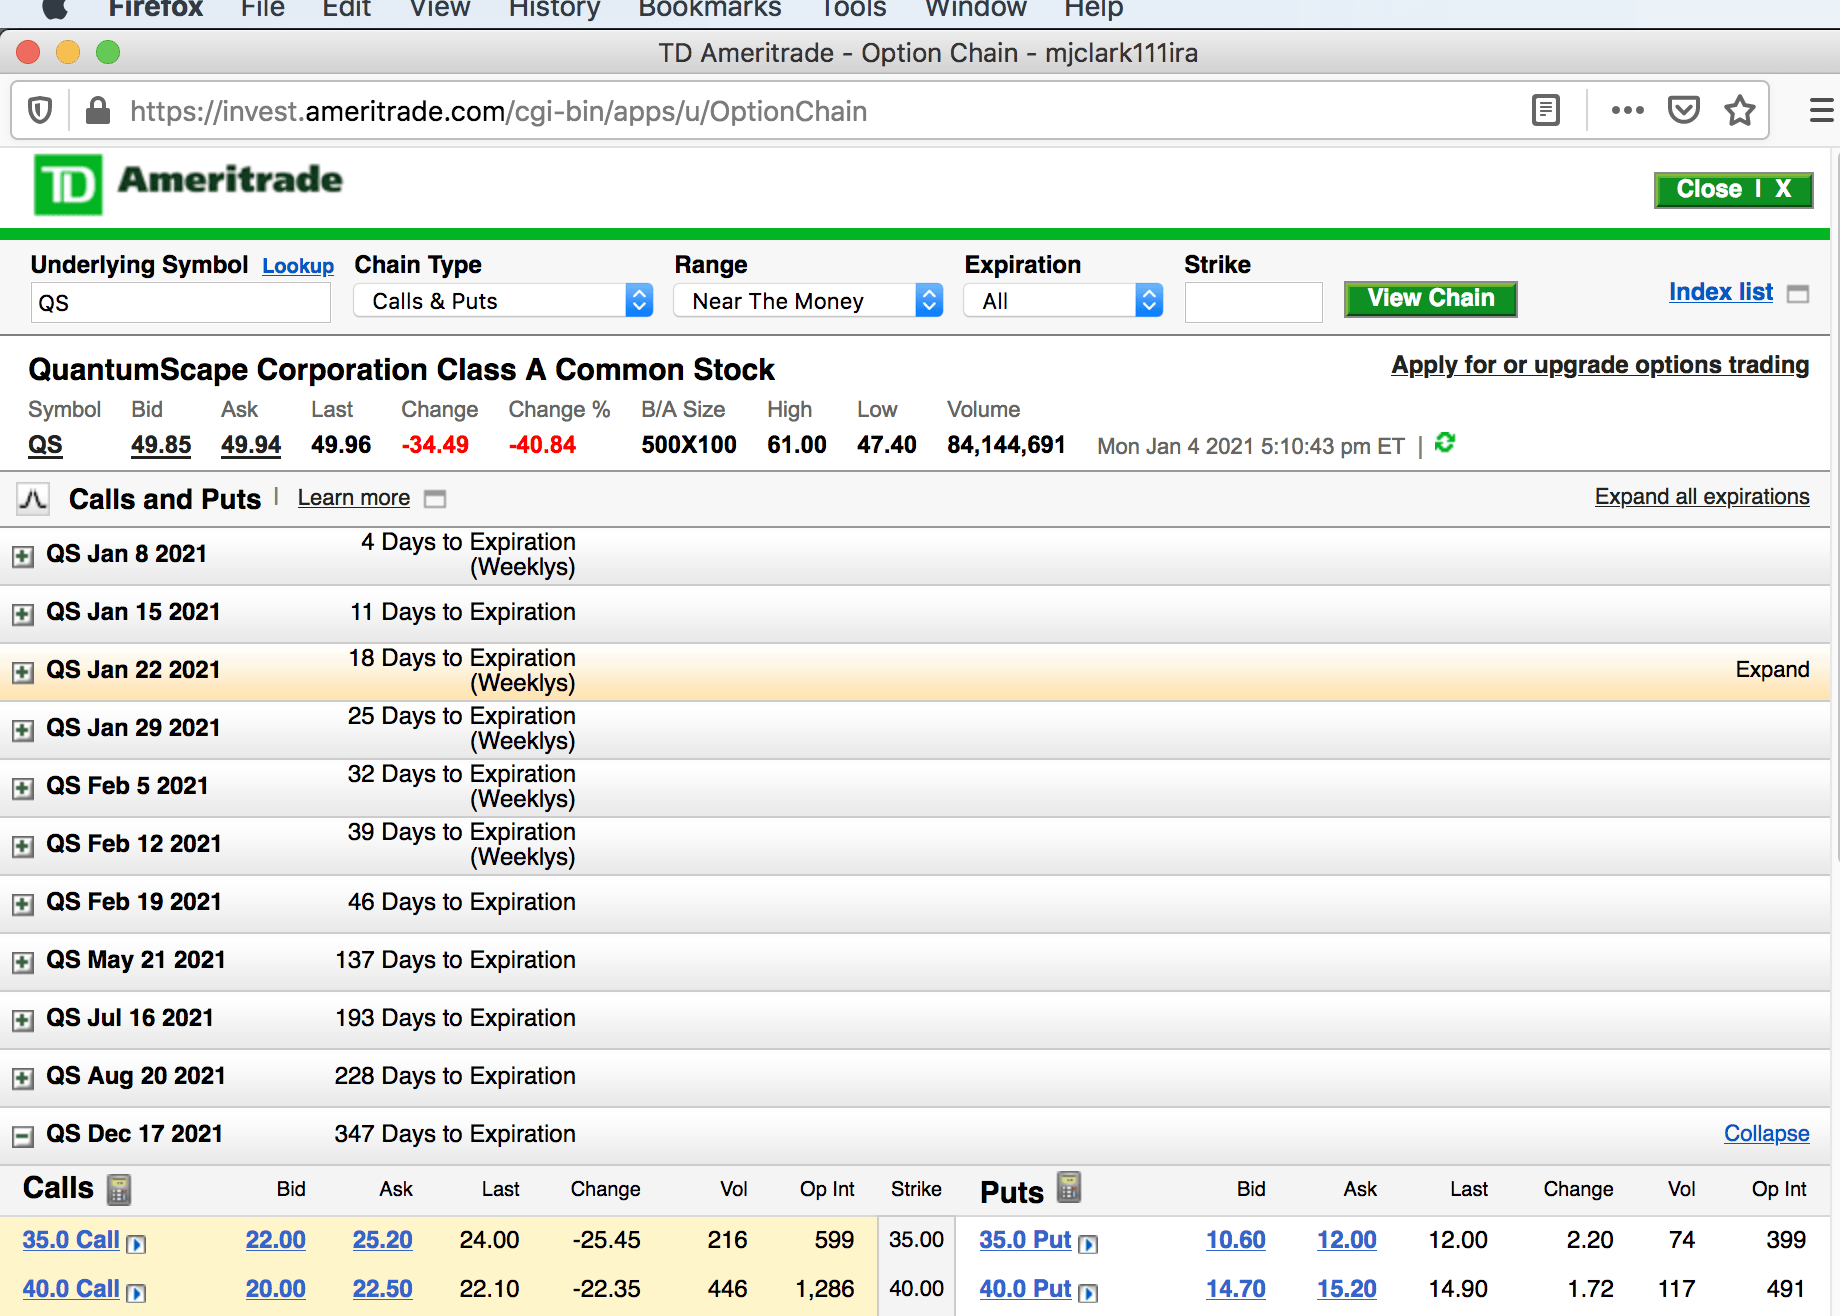Expand the QS Aug 20 2021 expiration
Screen dimensions: 1840x1316
(x=22, y=1078)
